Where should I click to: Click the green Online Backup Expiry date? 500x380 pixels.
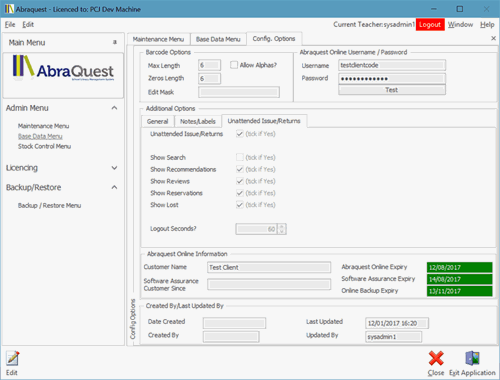[460, 291]
